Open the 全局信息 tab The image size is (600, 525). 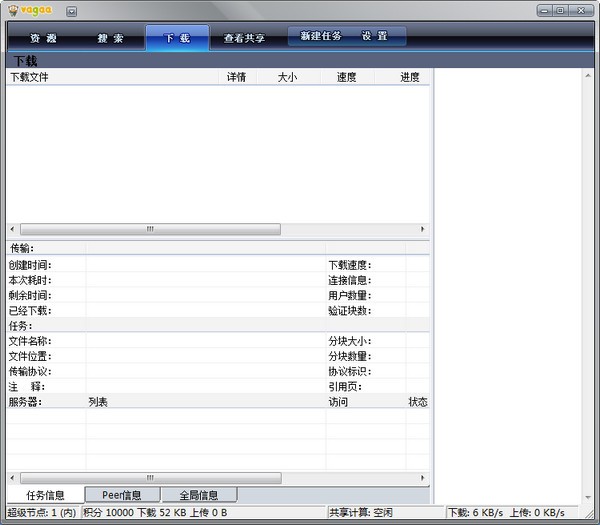tap(199, 495)
